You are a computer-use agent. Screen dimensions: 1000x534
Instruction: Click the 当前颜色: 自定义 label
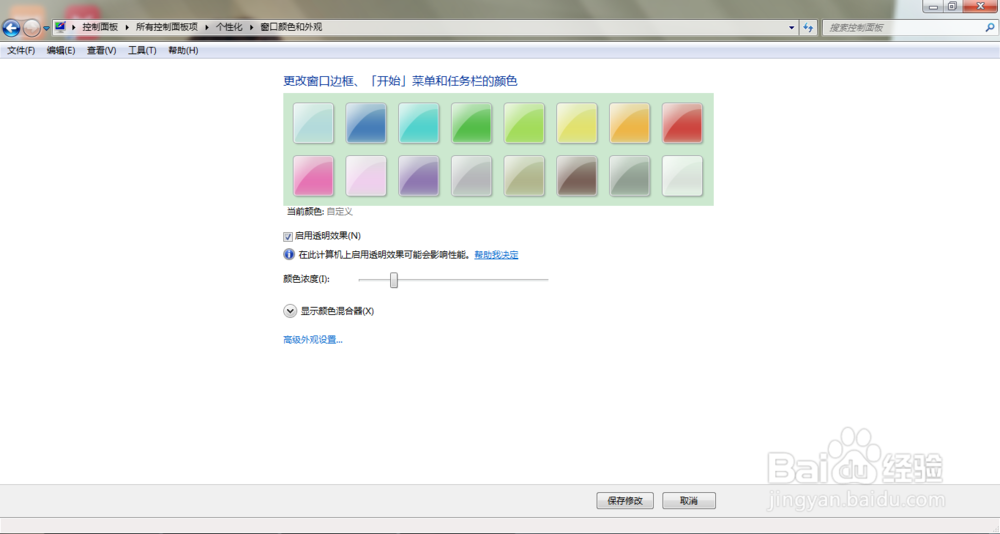(x=320, y=212)
